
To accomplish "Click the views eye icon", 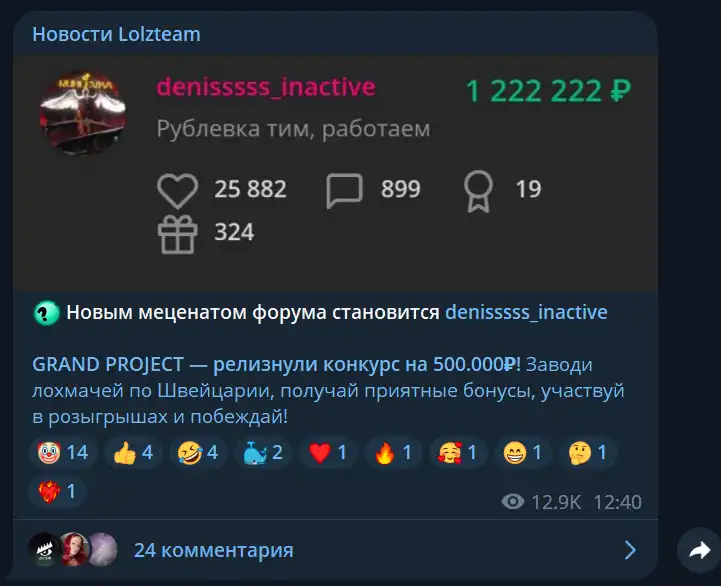I will click(513, 501).
